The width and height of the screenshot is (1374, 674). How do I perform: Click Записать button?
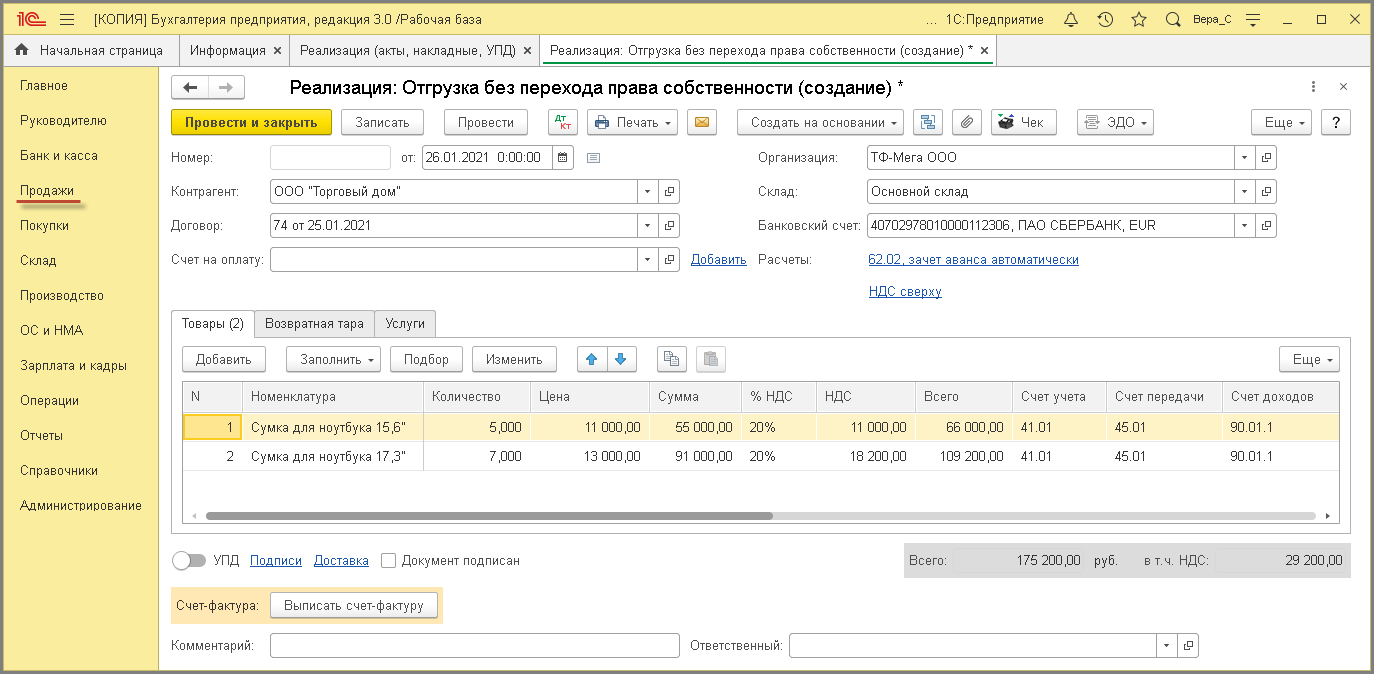pyautogui.click(x=382, y=122)
